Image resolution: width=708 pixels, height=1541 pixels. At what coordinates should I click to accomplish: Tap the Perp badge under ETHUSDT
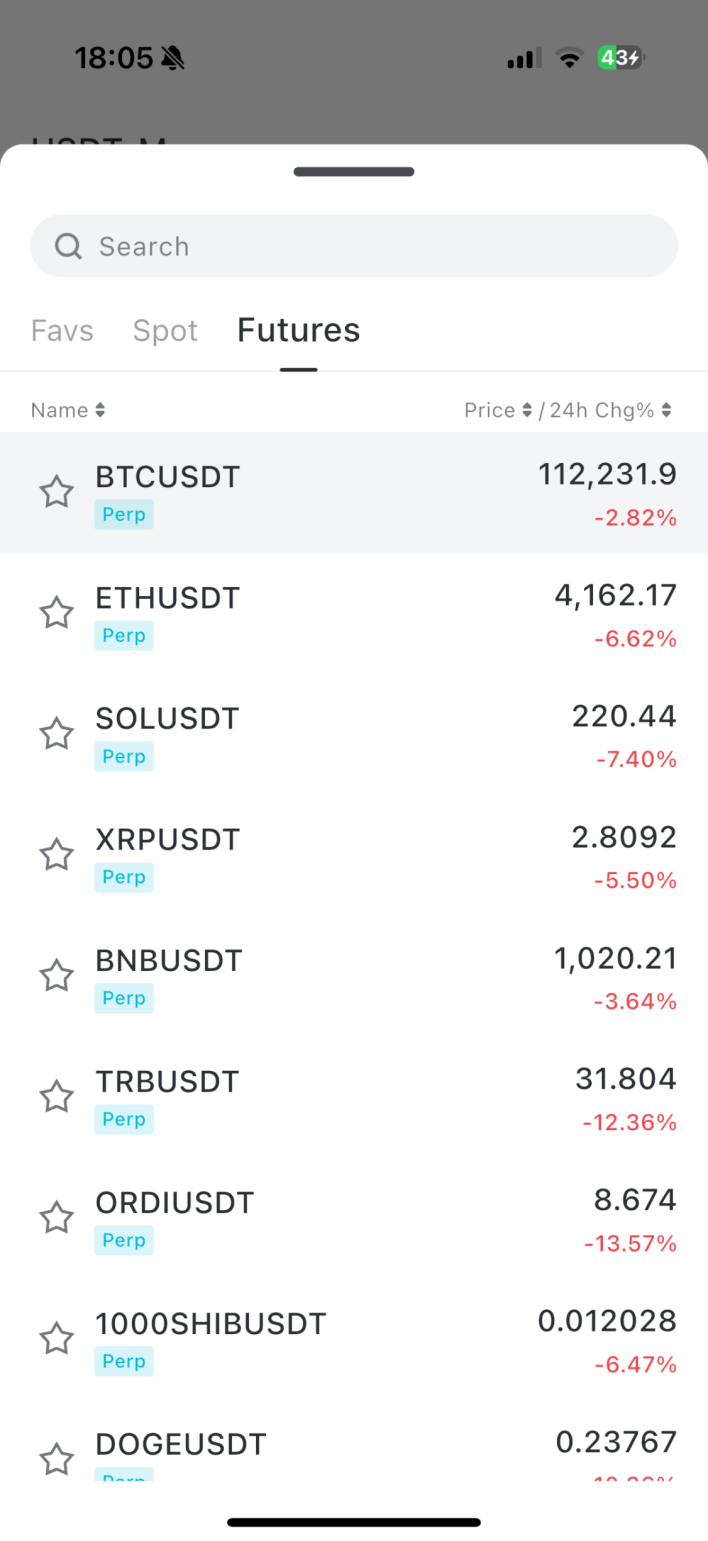tap(123, 635)
